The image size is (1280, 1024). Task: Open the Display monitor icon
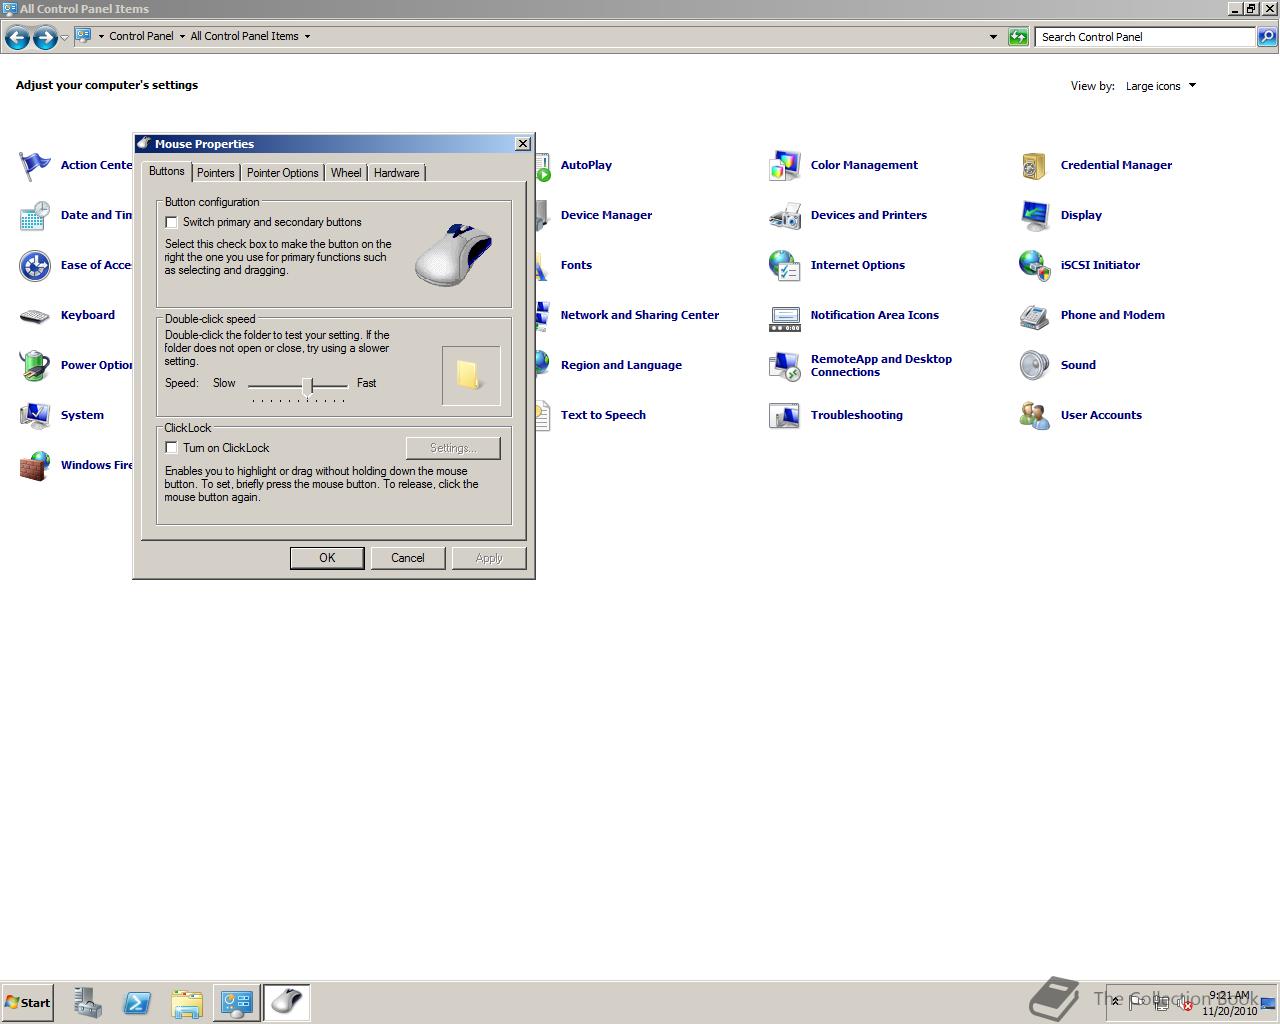coord(1035,215)
